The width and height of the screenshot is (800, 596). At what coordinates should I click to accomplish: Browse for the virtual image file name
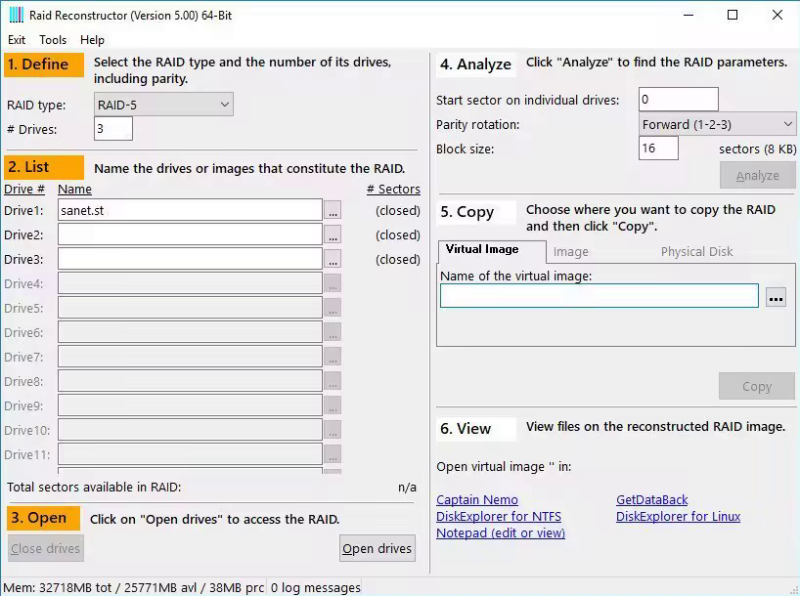(776, 297)
